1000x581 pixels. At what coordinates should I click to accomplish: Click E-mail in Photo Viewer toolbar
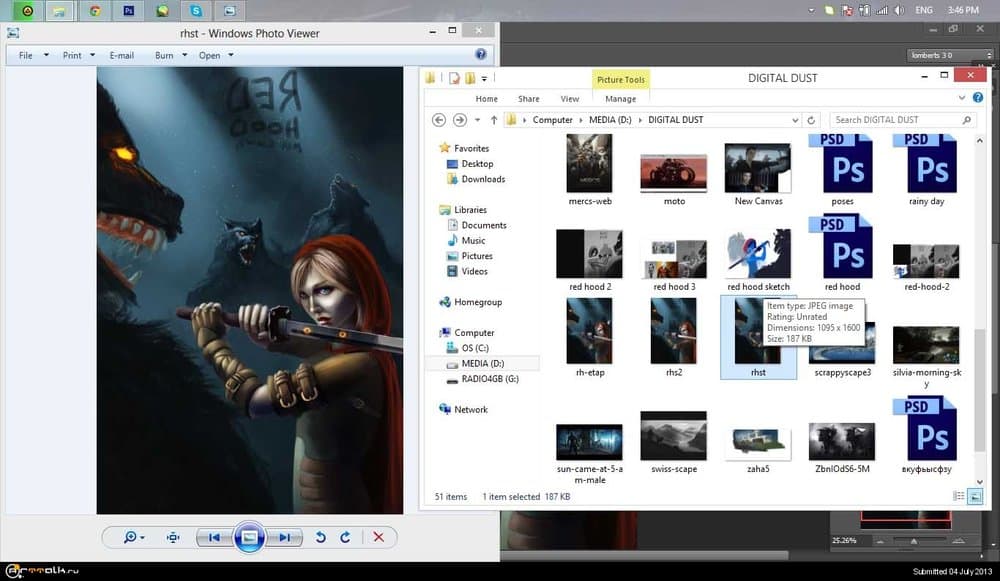point(121,55)
